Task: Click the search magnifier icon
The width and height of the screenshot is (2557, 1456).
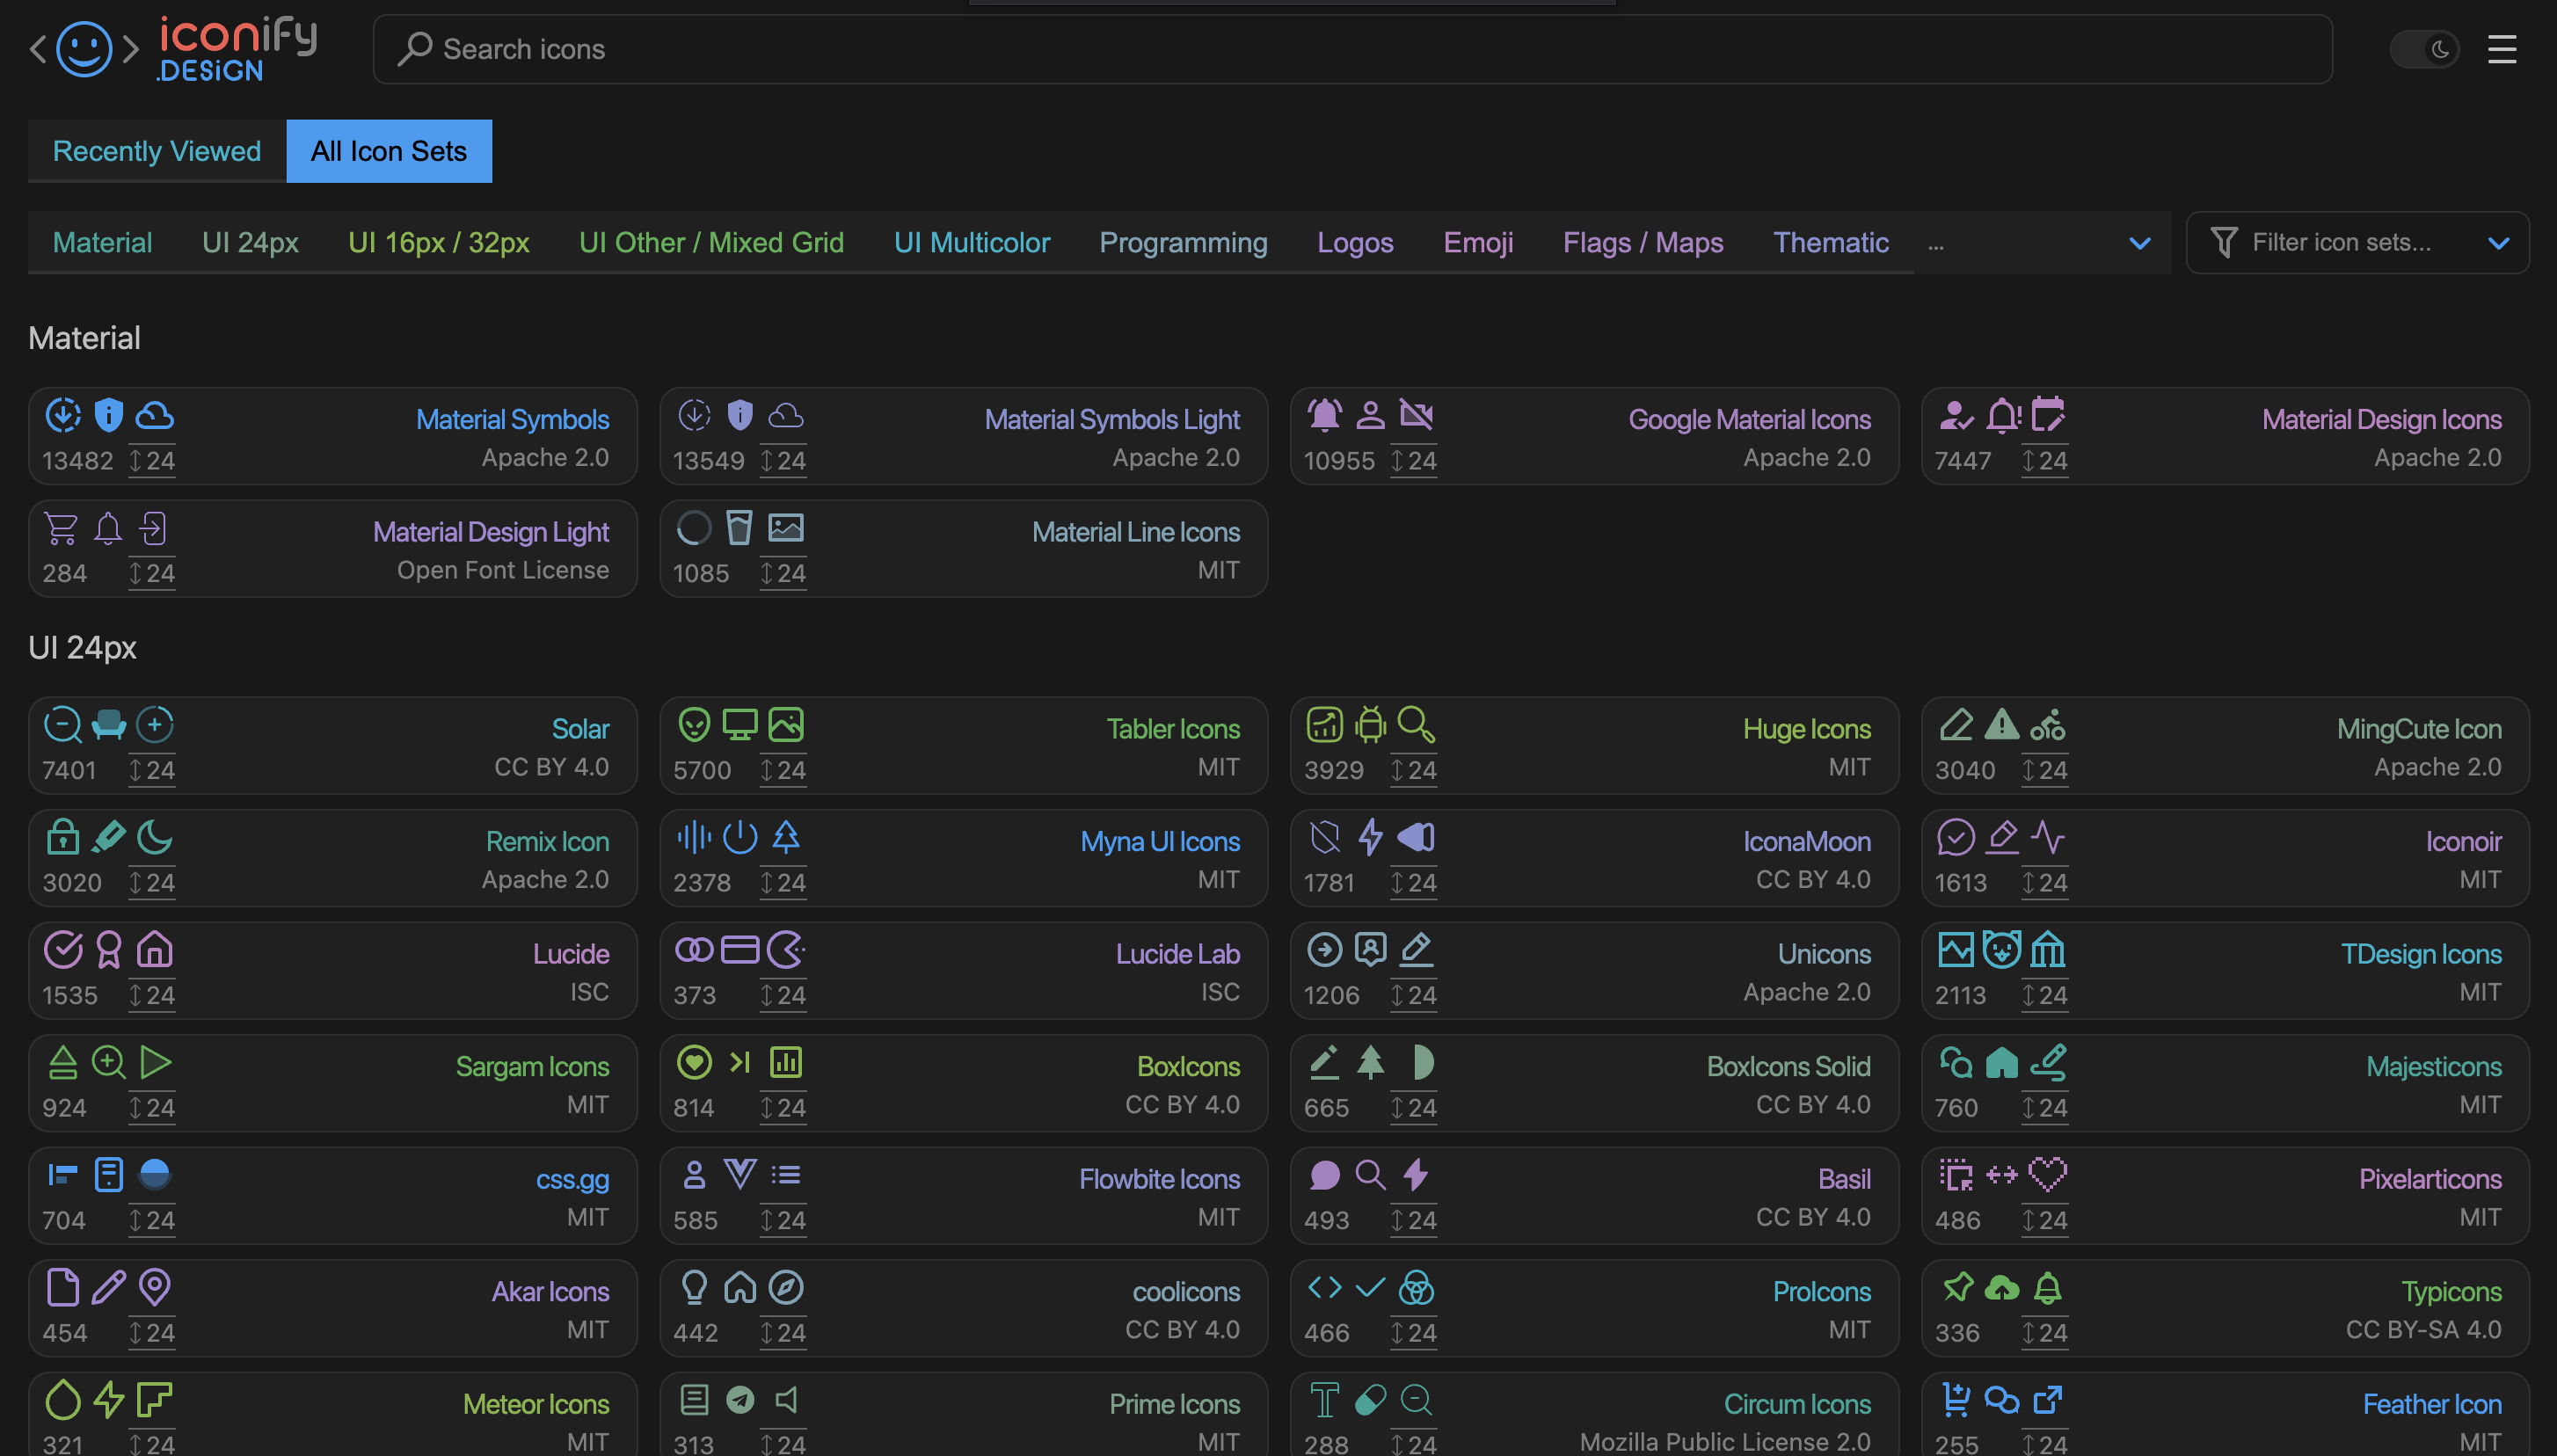Action: point(414,49)
